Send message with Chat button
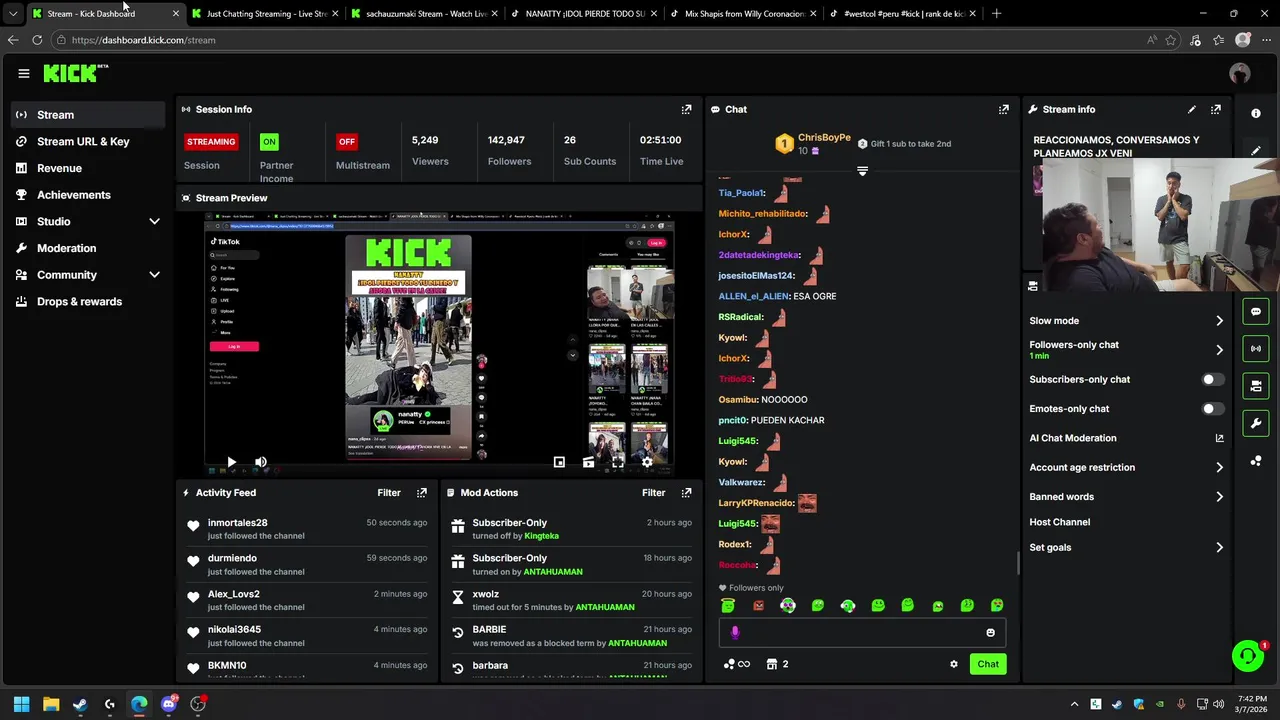 tap(988, 664)
